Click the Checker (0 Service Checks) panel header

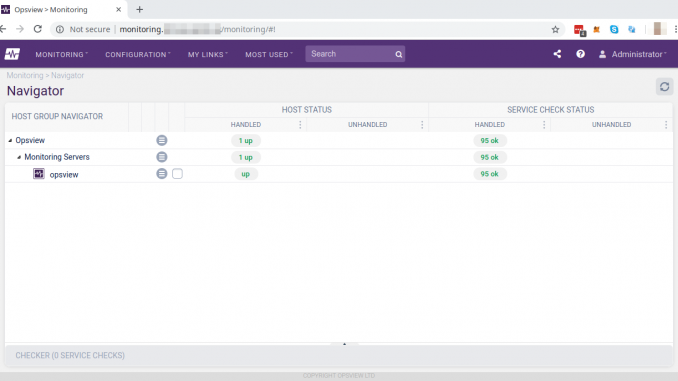coord(339,355)
